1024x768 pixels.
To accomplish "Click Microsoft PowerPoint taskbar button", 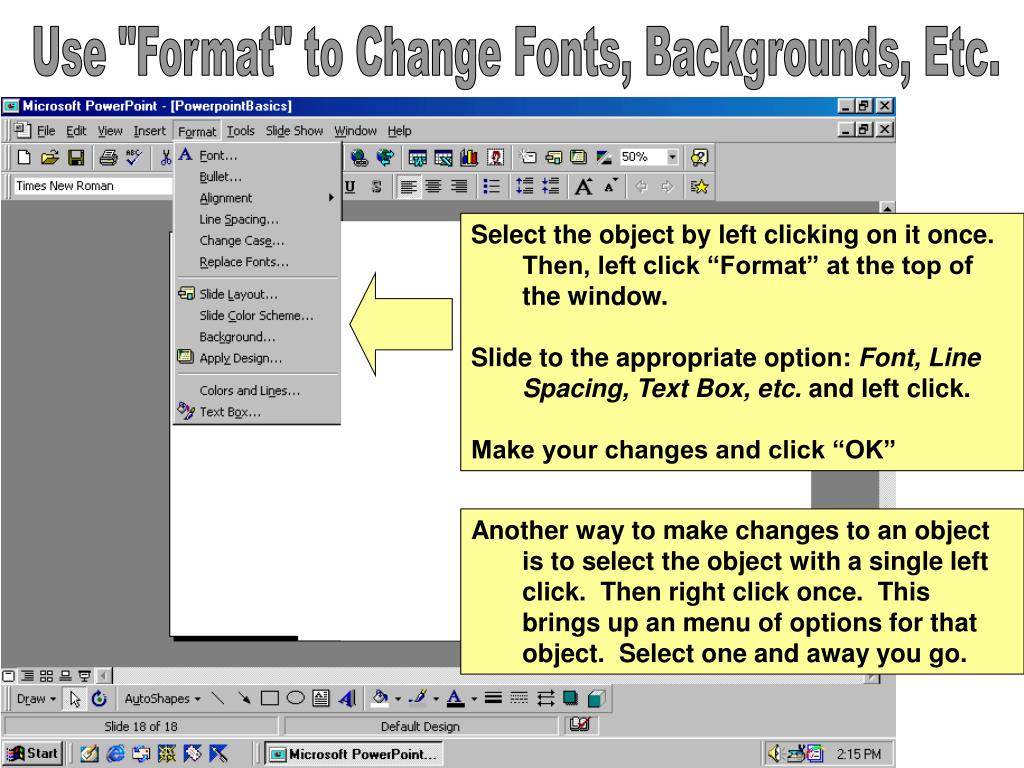I will (x=353, y=754).
